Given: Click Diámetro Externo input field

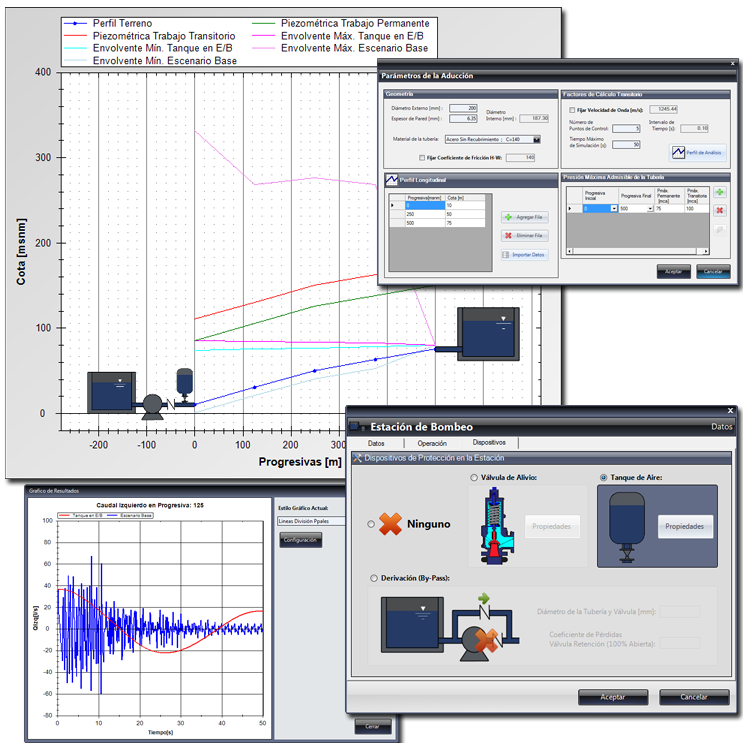Looking at the screenshot, I should tap(463, 108).
